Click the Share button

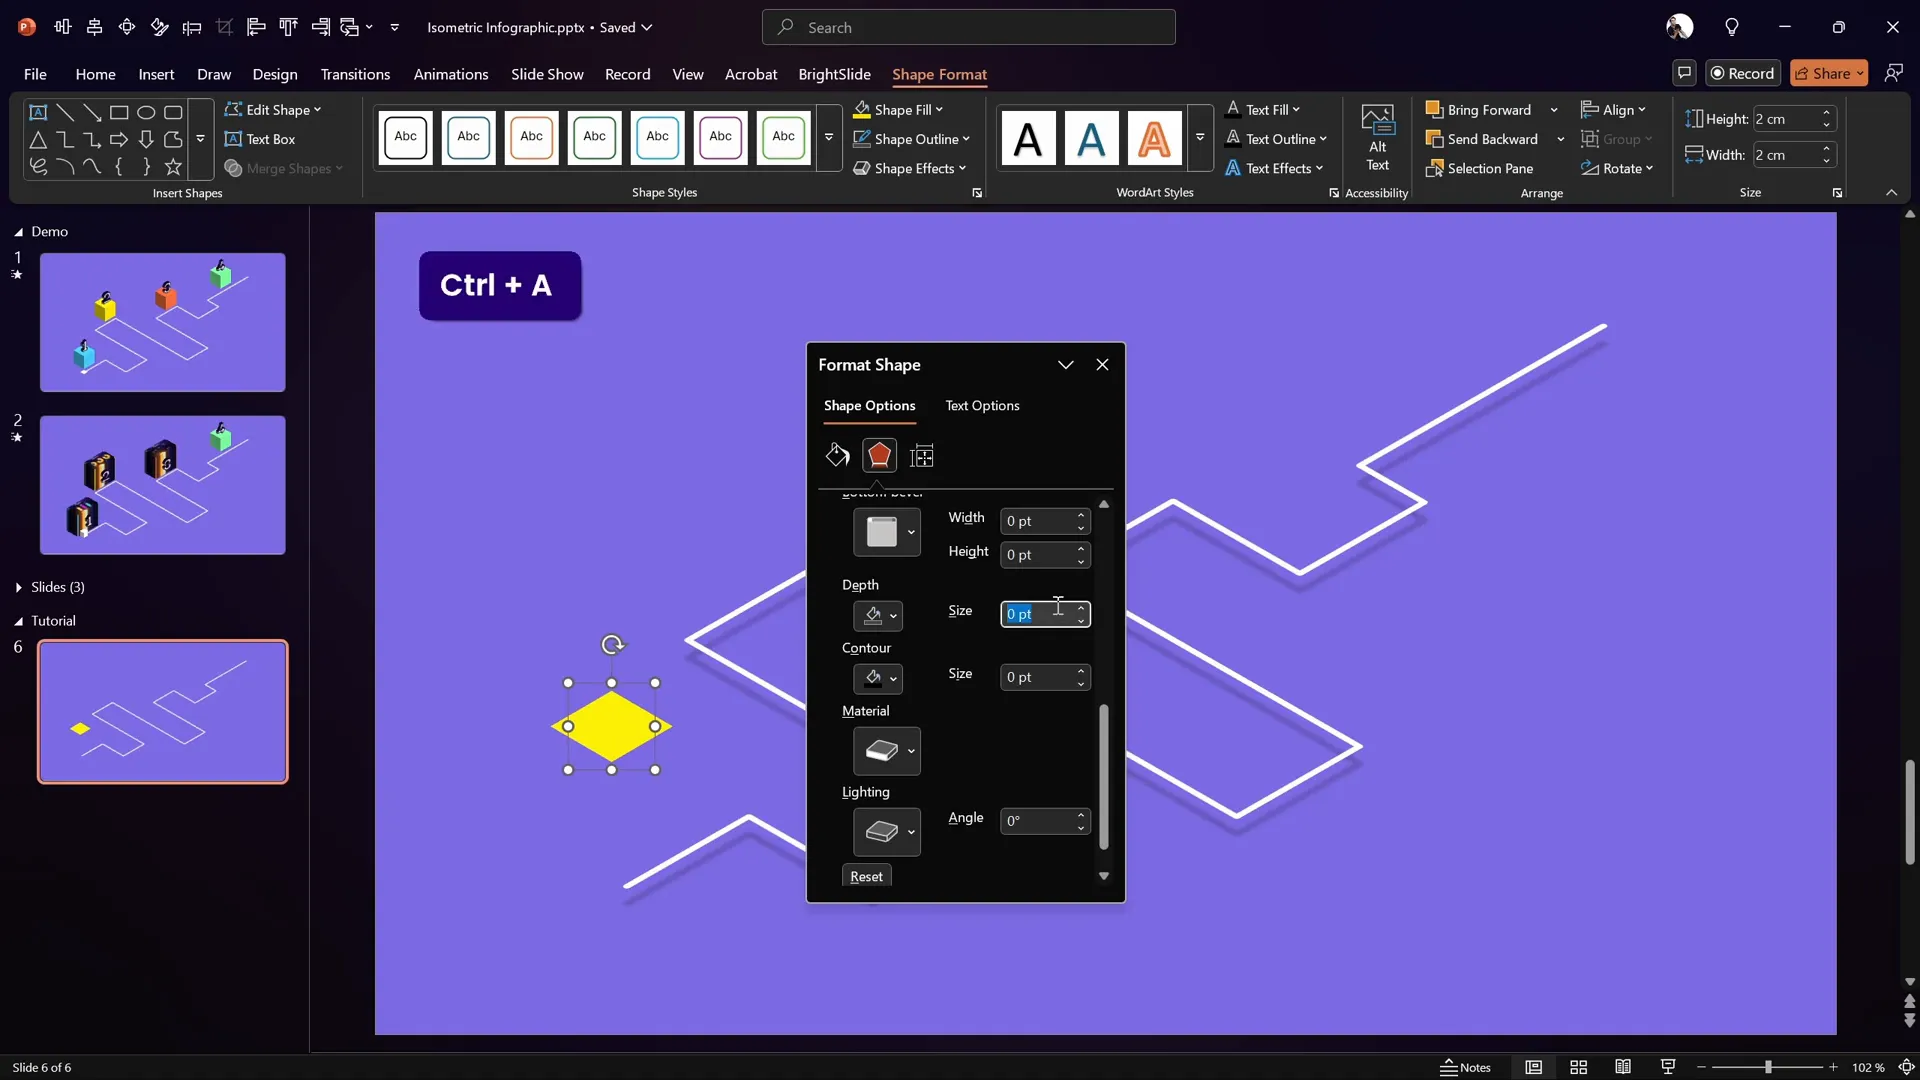click(1829, 73)
